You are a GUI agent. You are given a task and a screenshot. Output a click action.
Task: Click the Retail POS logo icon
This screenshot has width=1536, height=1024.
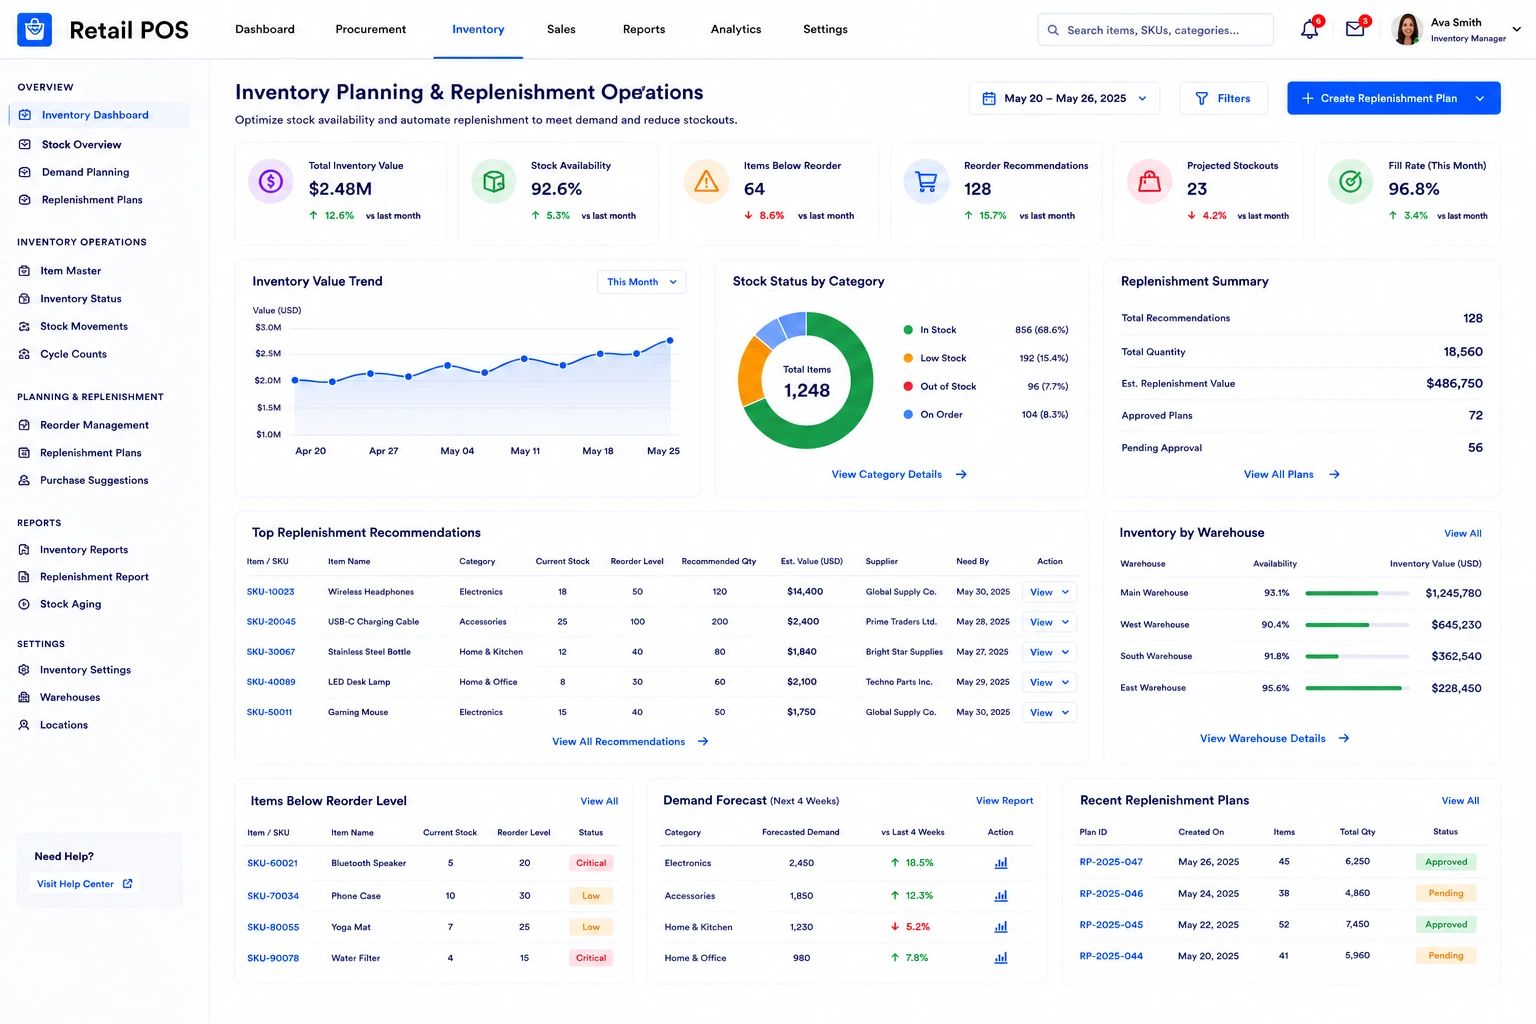(34, 30)
